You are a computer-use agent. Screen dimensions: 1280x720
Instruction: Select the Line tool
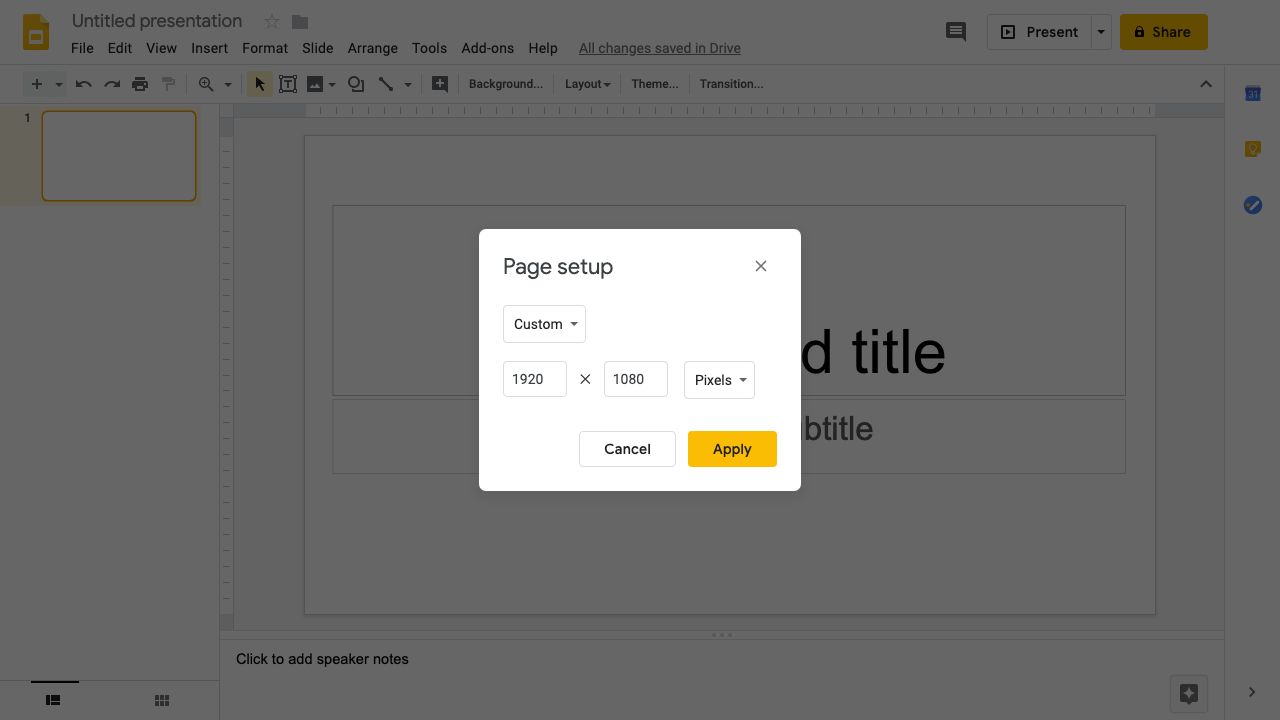386,84
